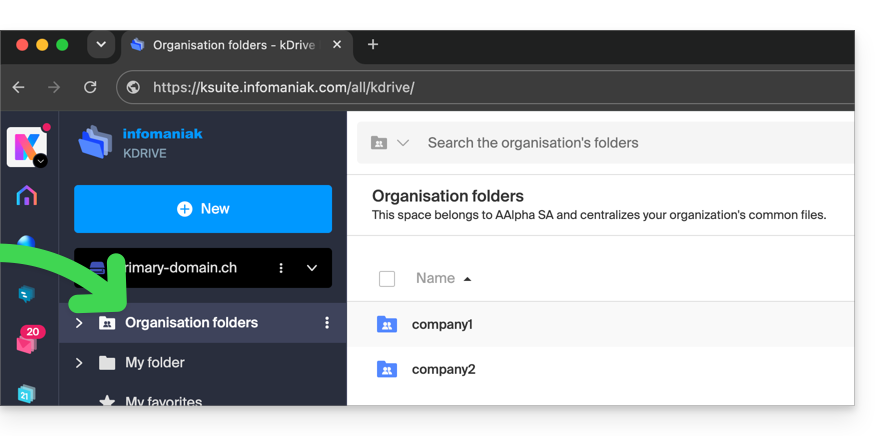Expand the My folder tree node
The height and width of the screenshot is (436, 885).
pos(79,363)
